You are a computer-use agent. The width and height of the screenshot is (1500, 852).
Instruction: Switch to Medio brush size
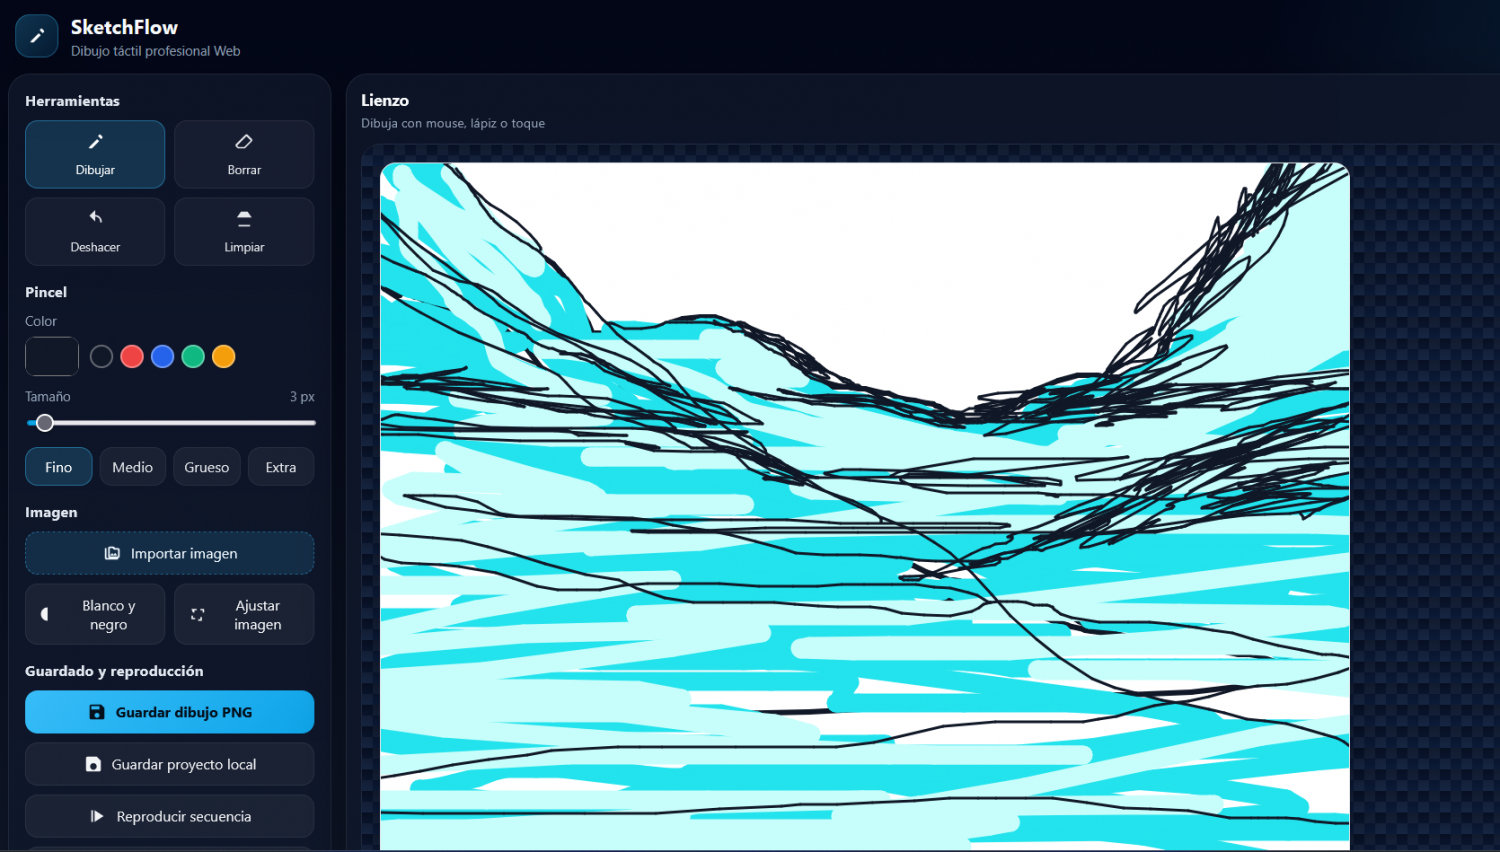click(133, 467)
